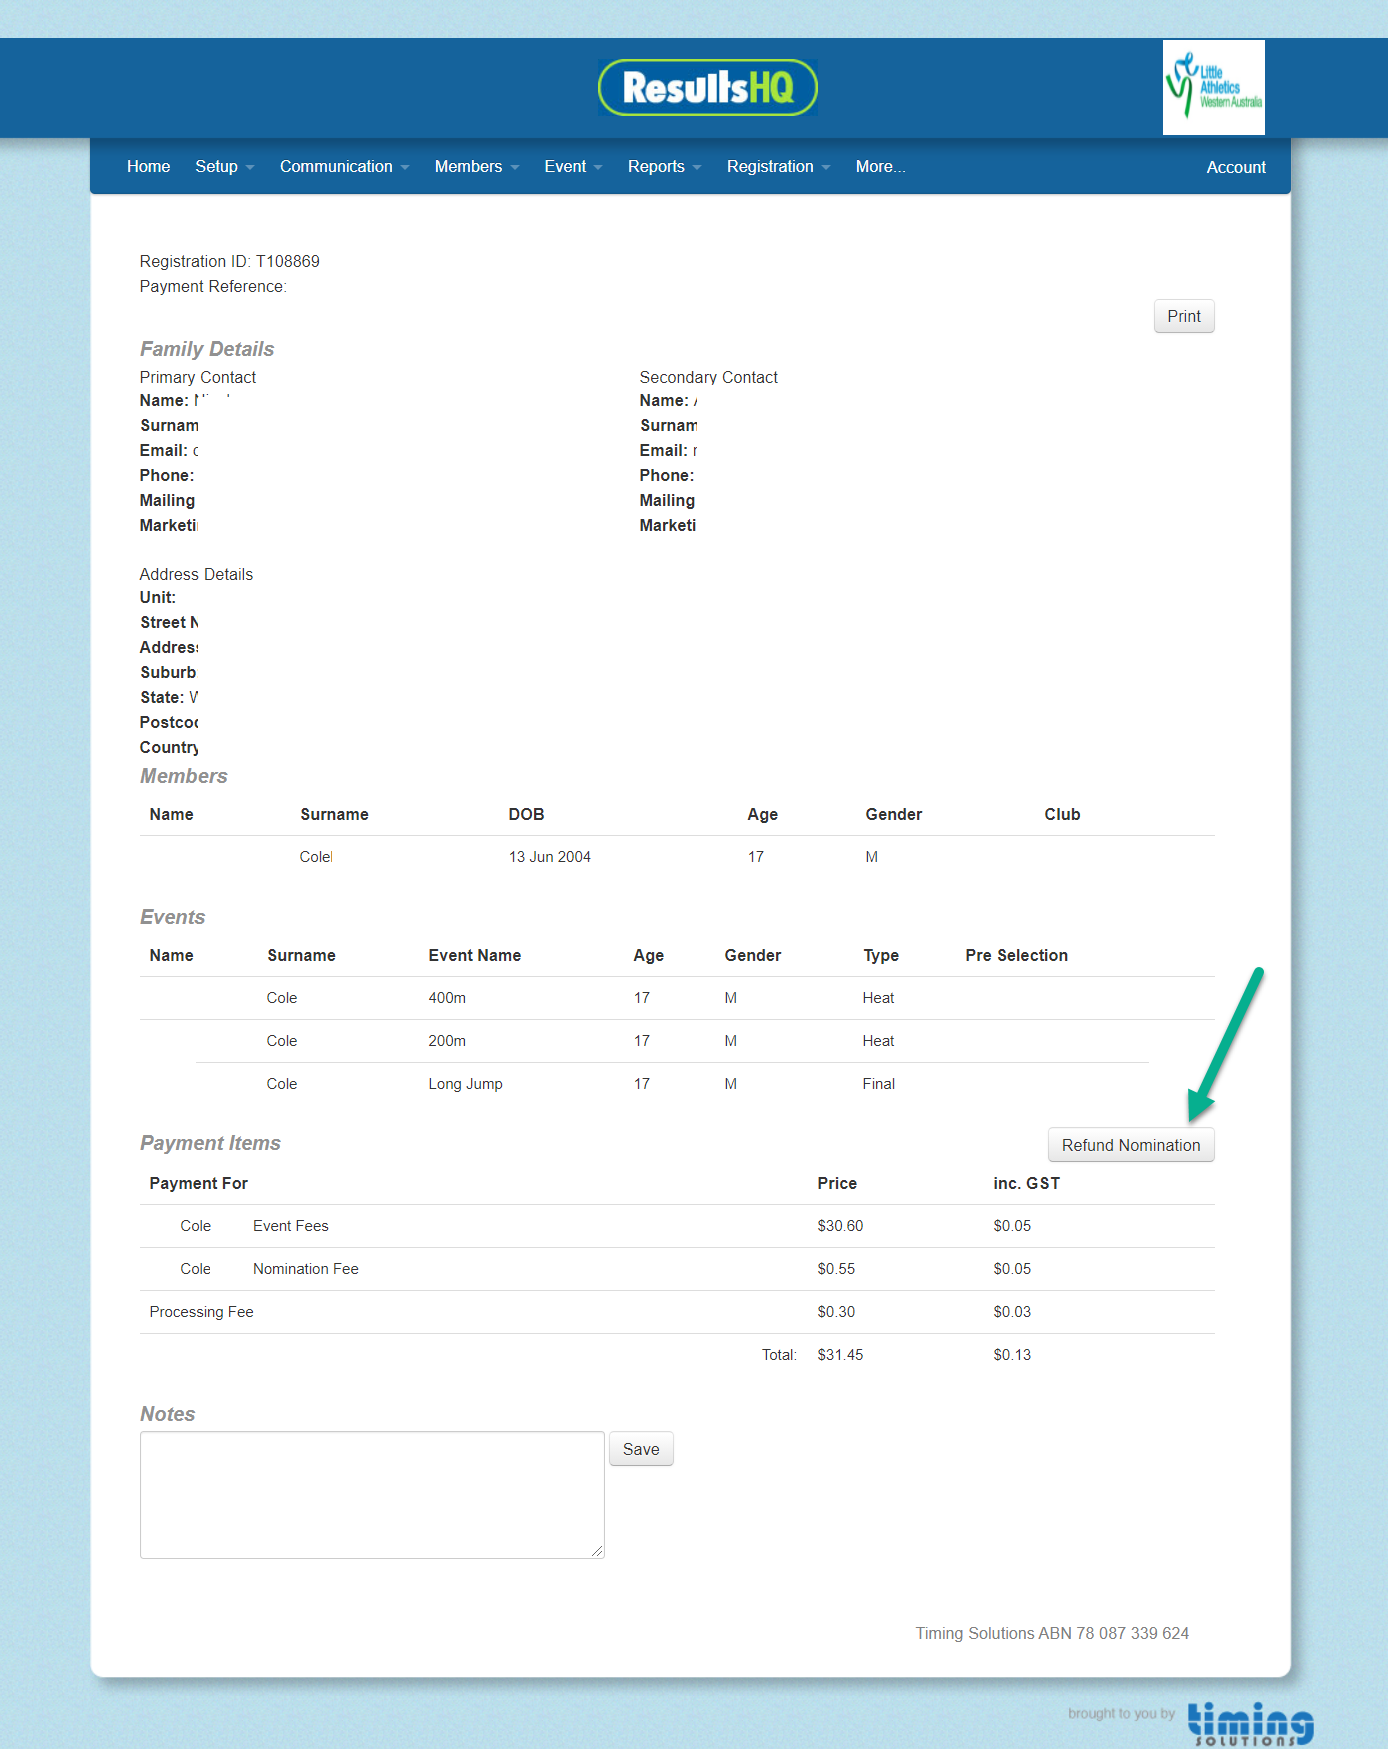Click the $0.13 total GST
Image resolution: width=1388 pixels, height=1749 pixels.
1012,1355
